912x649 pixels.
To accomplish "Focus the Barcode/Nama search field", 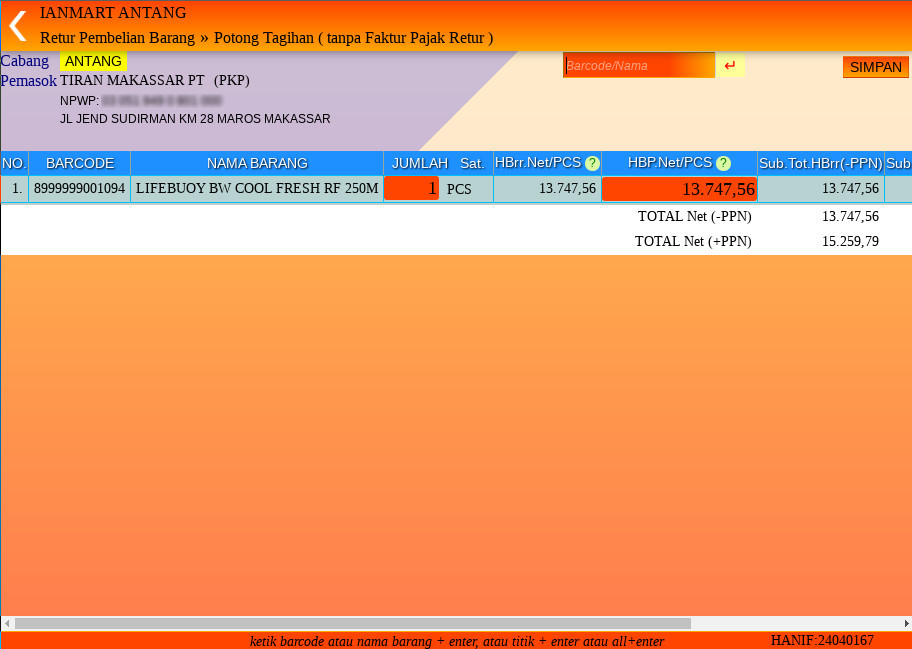I will tap(639, 66).
